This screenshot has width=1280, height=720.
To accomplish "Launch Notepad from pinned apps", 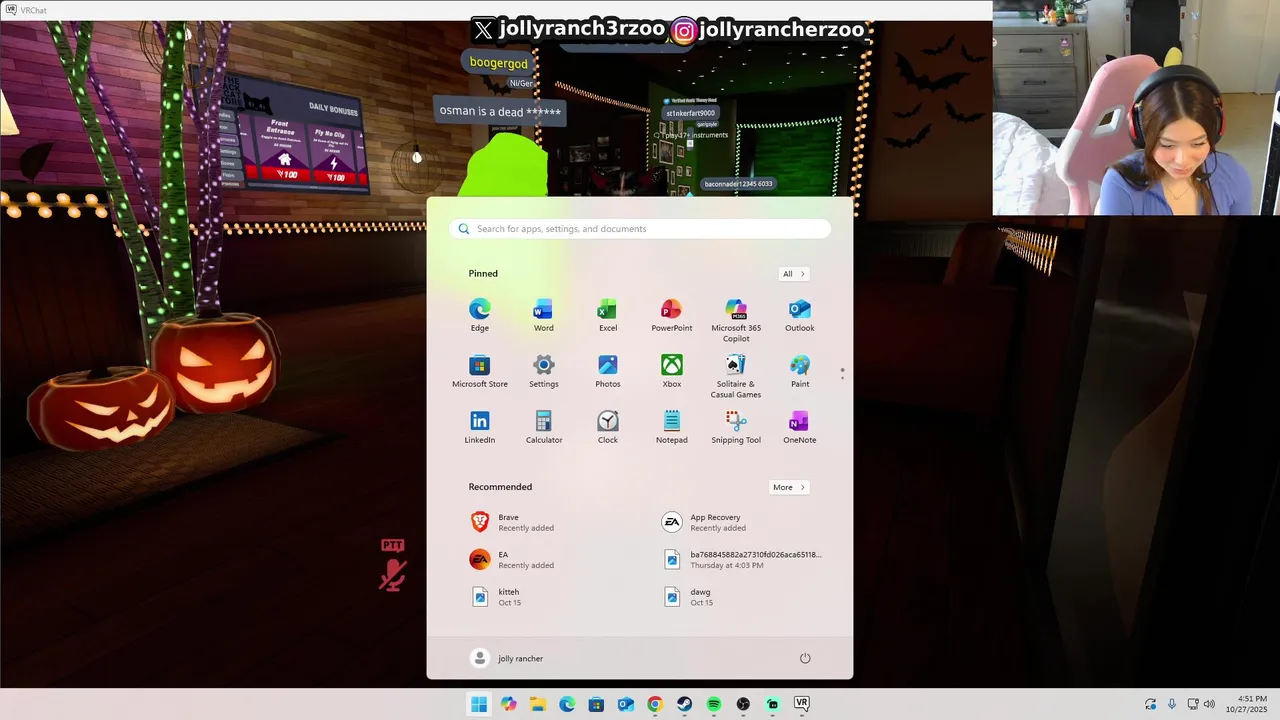I will point(671,427).
